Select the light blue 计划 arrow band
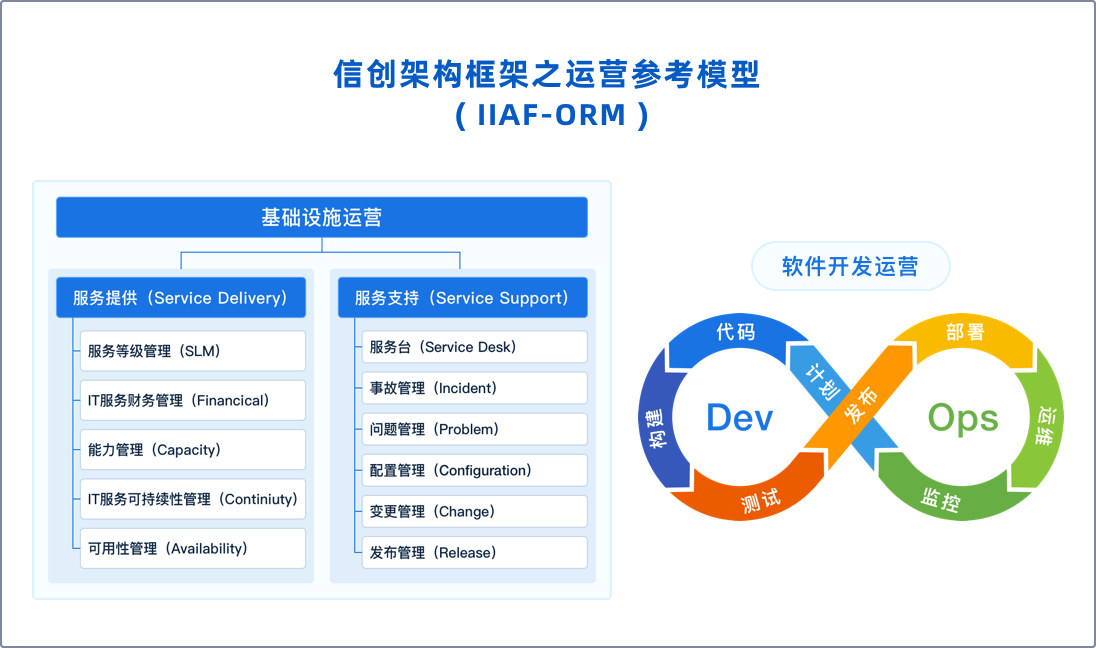 (824, 378)
